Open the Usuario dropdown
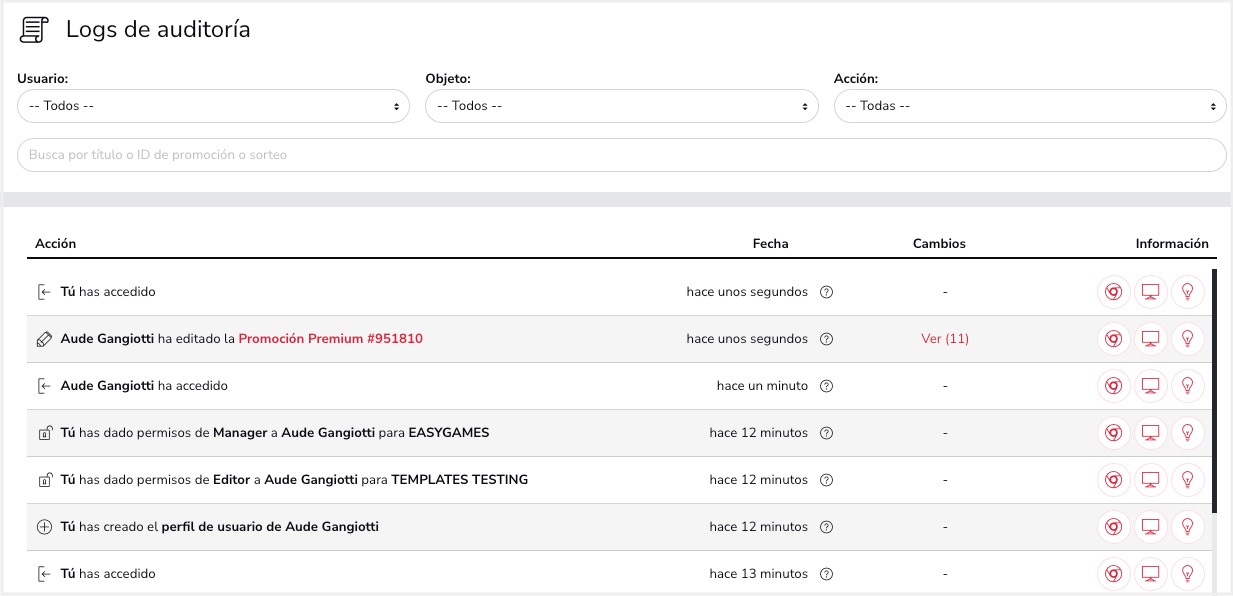This screenshot has width=1233, height=596. point(213,106)
